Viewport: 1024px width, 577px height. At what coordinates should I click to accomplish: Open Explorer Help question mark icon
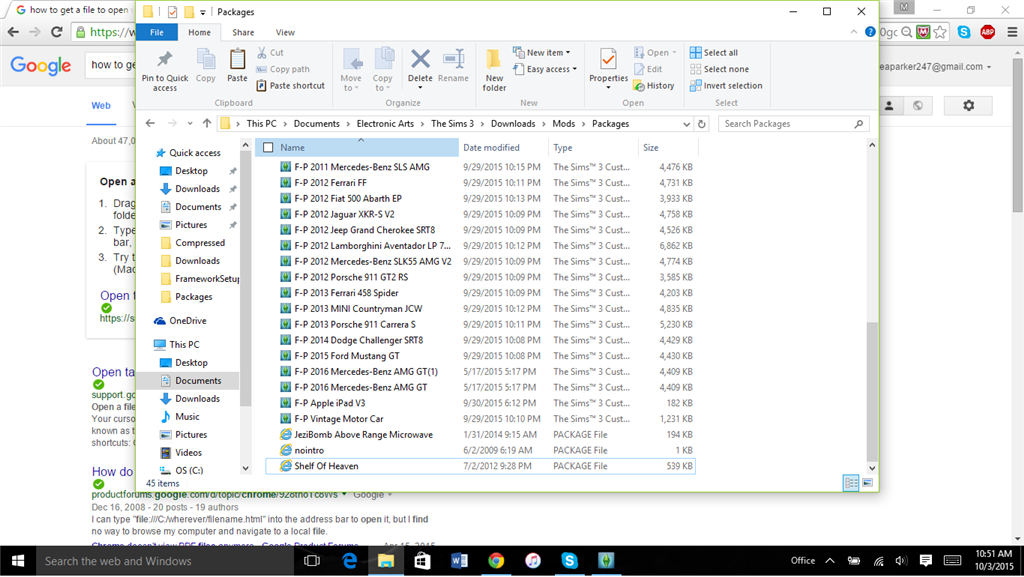click(x=869, y=32)
